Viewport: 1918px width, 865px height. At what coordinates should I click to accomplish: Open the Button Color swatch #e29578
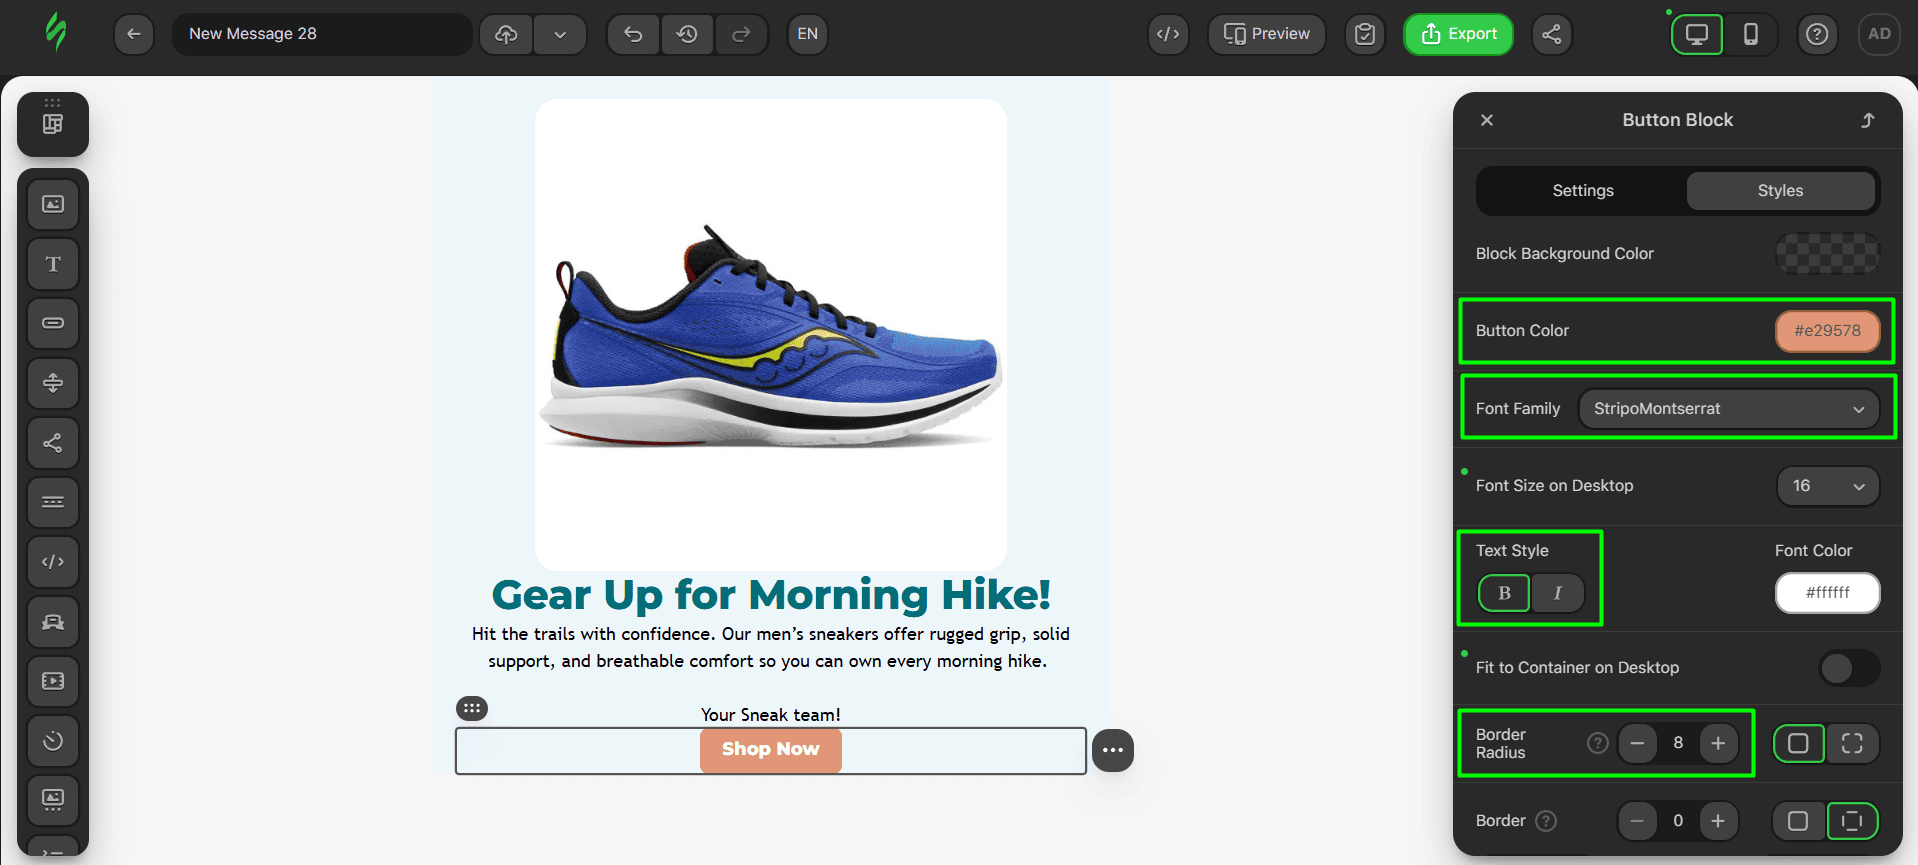tap(1827, 331)
